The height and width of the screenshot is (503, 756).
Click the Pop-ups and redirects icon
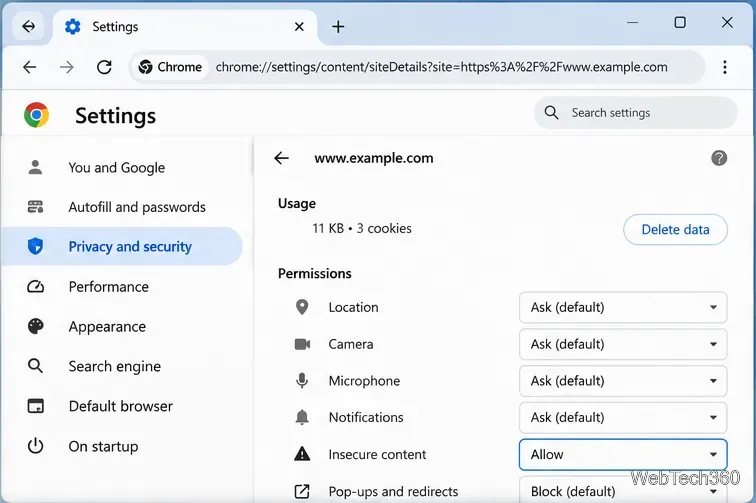[302, 491]
